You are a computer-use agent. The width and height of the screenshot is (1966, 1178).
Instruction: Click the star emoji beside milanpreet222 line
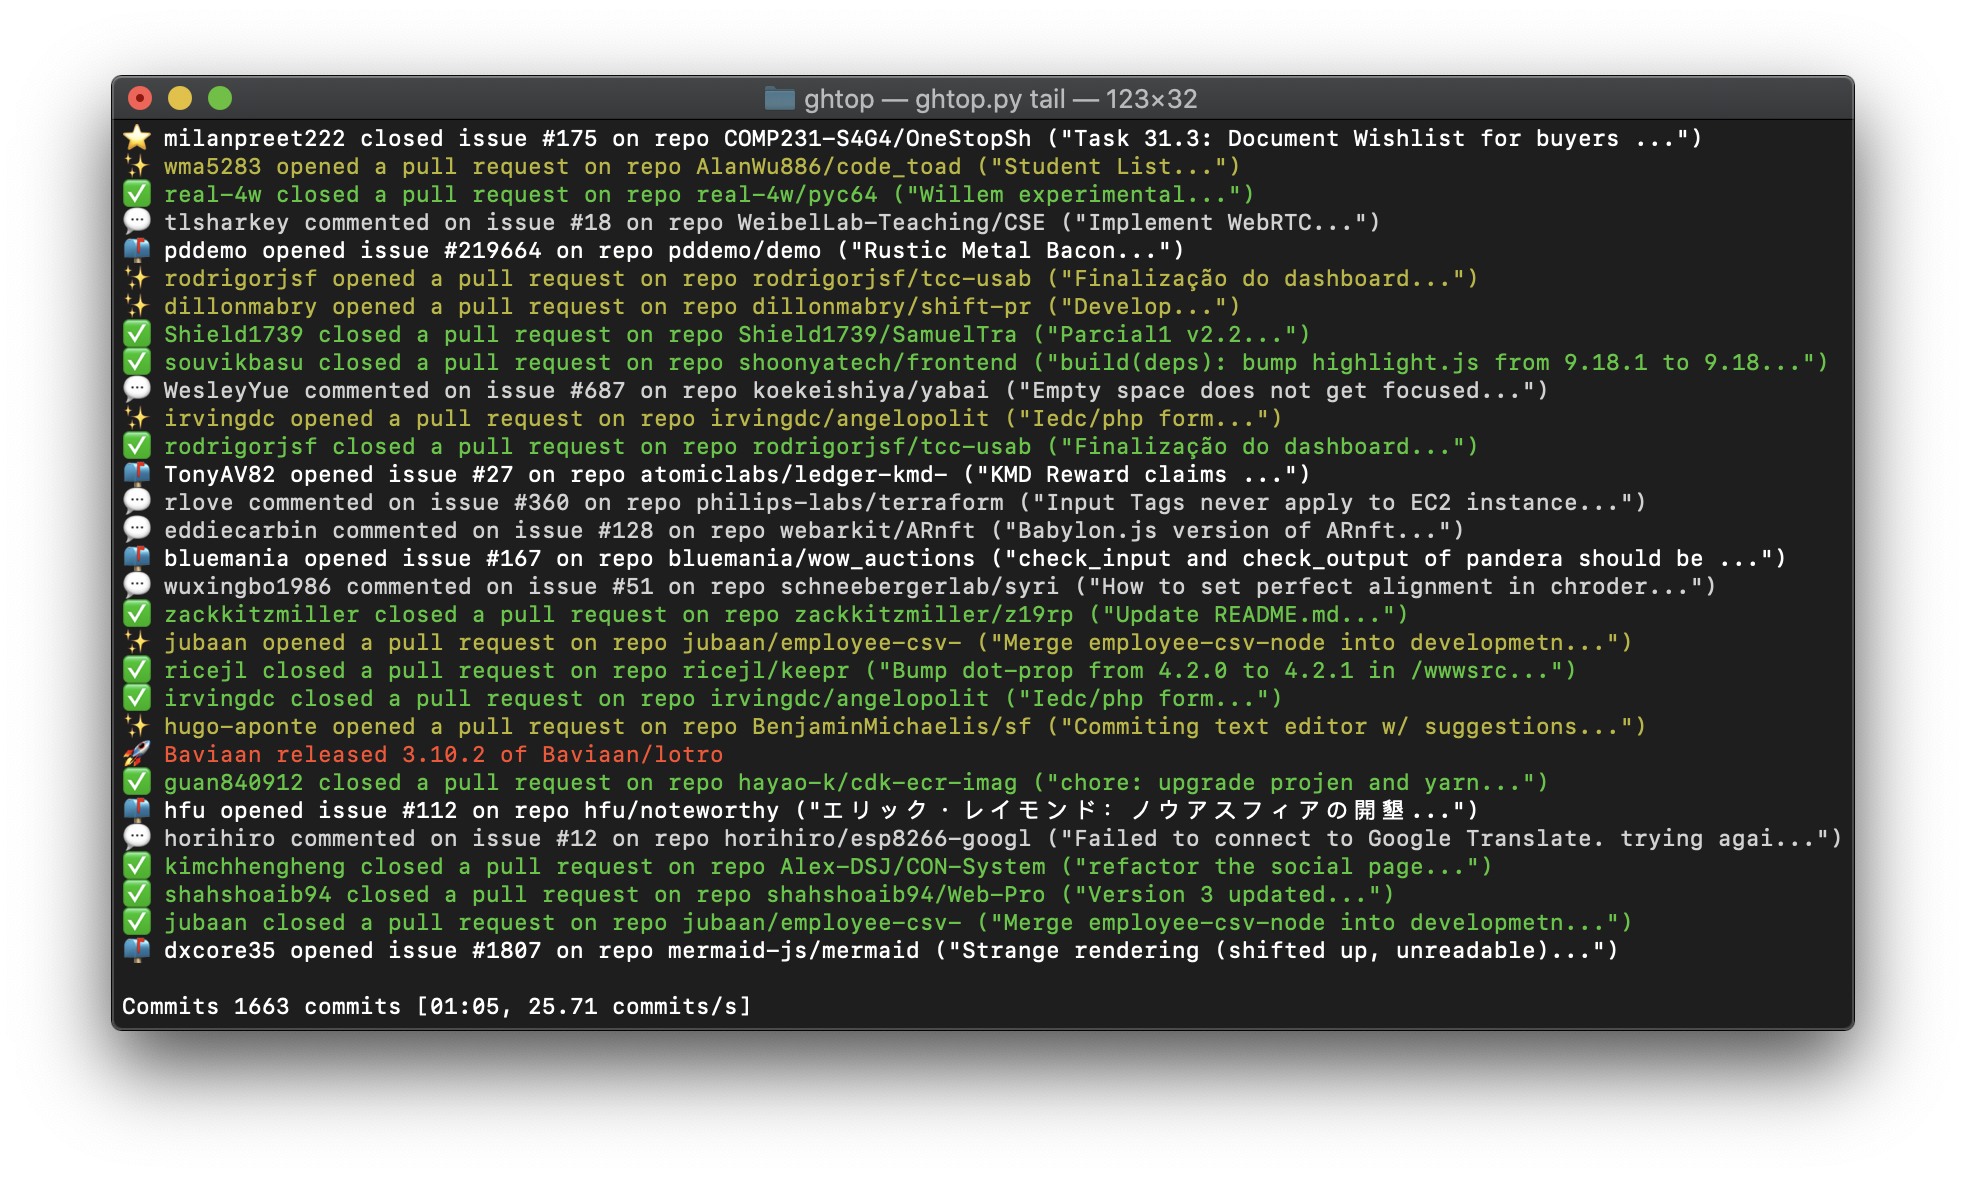click(137, 138)
